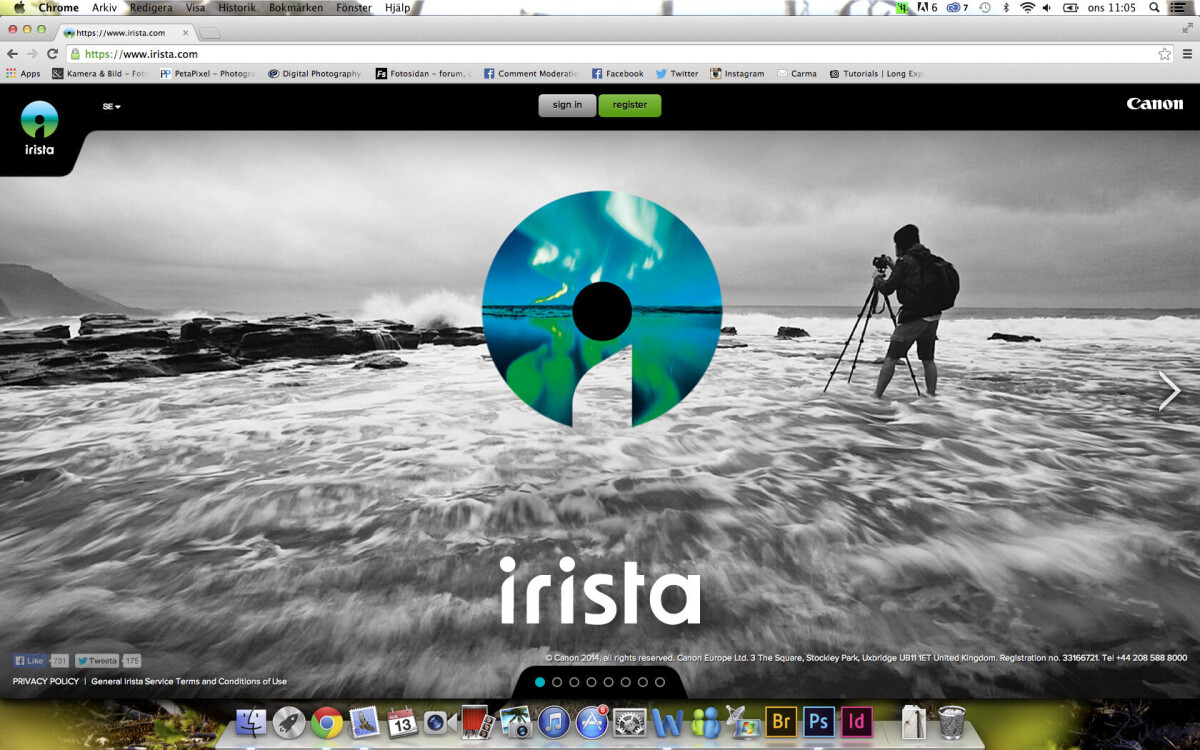
Task: Open the Fönster menu
Action: coord(353,8)
